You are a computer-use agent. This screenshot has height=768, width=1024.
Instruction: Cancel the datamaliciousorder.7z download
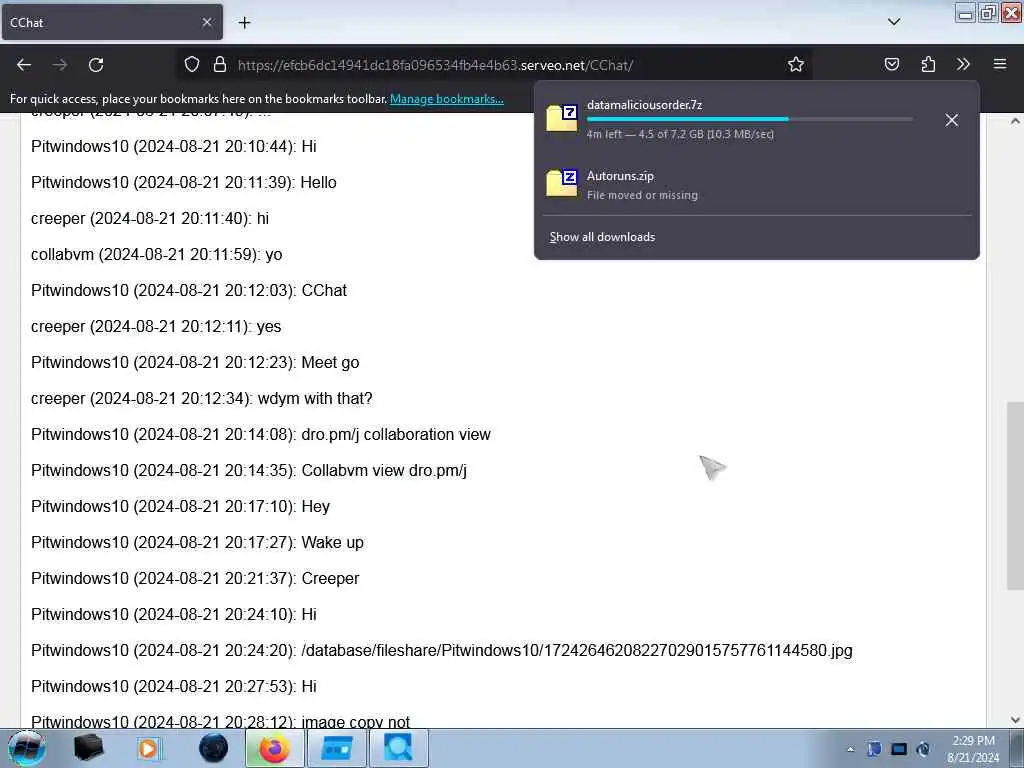(x=952, y=120)
